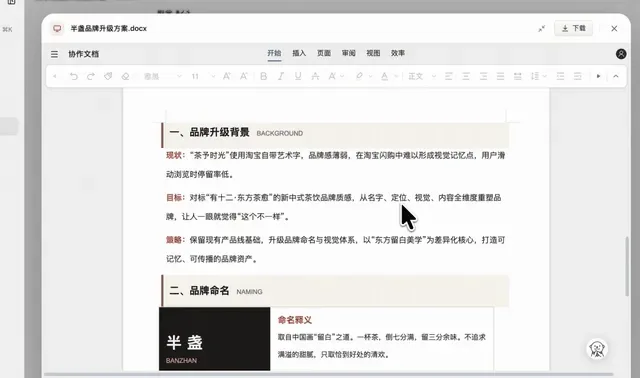This screenshot has height=378, width=640.
Task: Apply the highlighter pen color
Action: 359,76
